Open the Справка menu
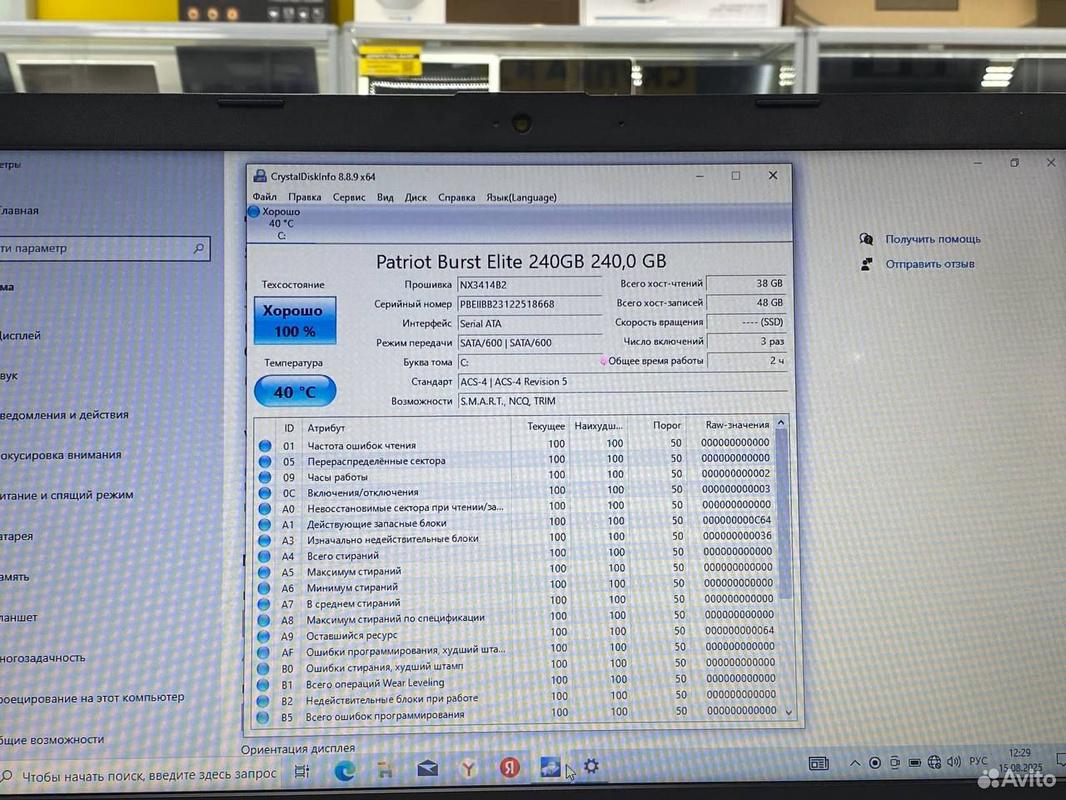1066x800 pixels. pos(456,197)
